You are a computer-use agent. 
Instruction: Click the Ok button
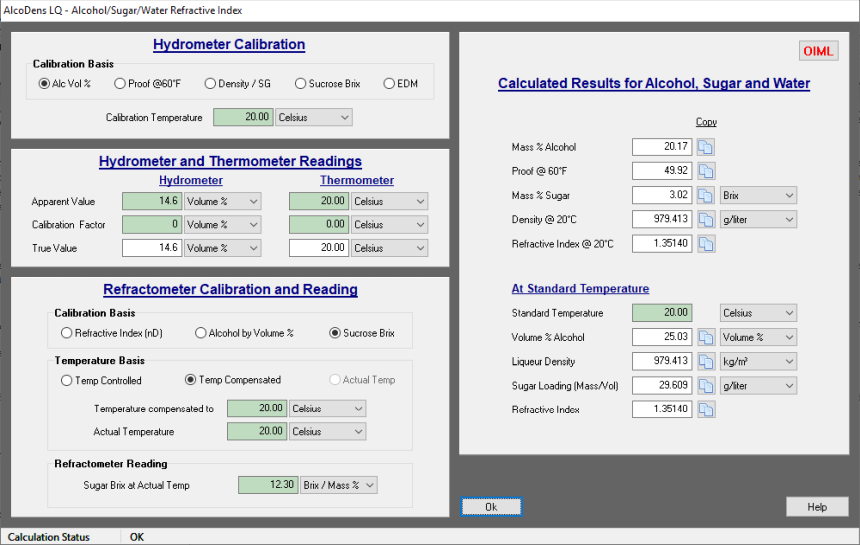click(x=491, y=507)
